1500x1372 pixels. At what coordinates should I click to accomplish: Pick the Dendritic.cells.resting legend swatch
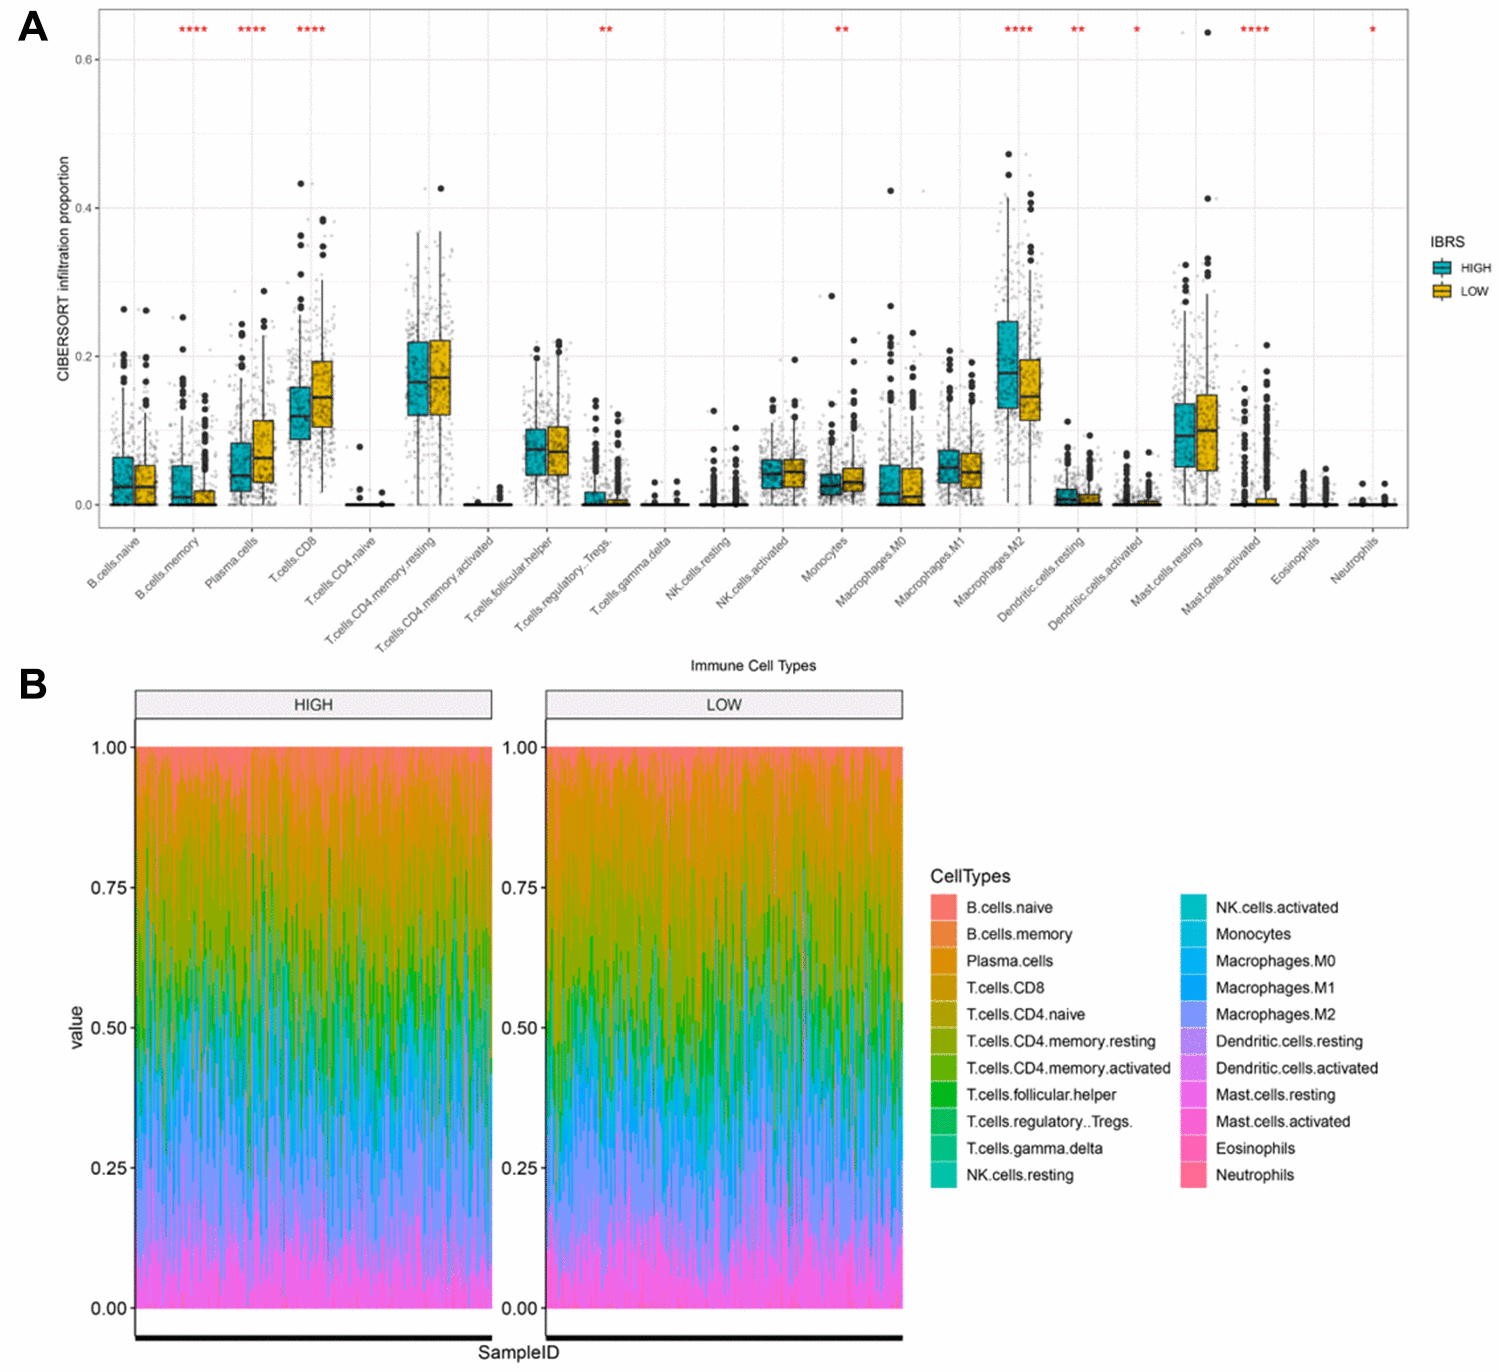[1193, 1041]
